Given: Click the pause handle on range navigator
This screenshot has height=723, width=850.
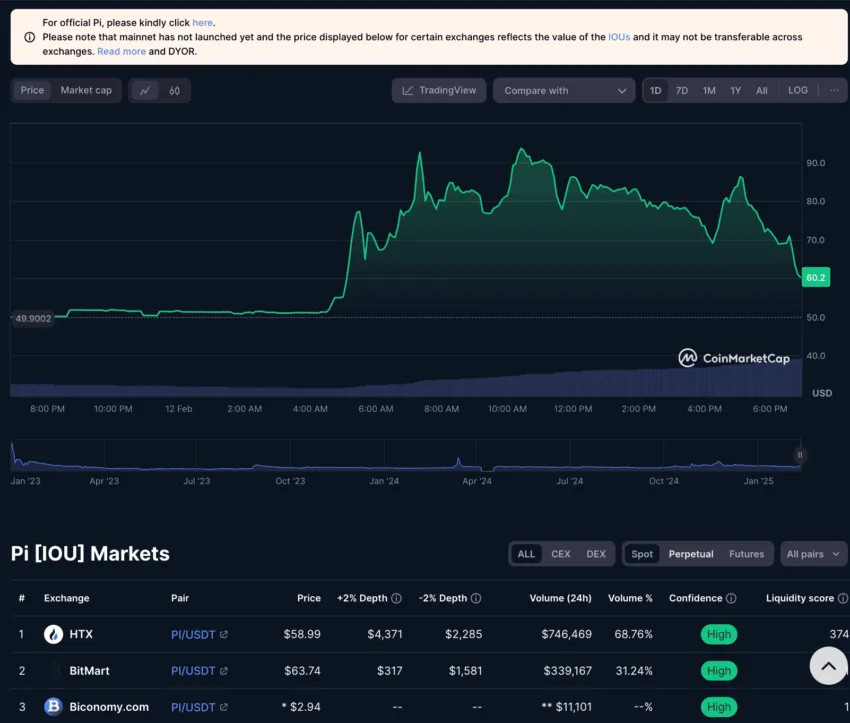Looking at the screenshot, I should click(x=799, y=455).
